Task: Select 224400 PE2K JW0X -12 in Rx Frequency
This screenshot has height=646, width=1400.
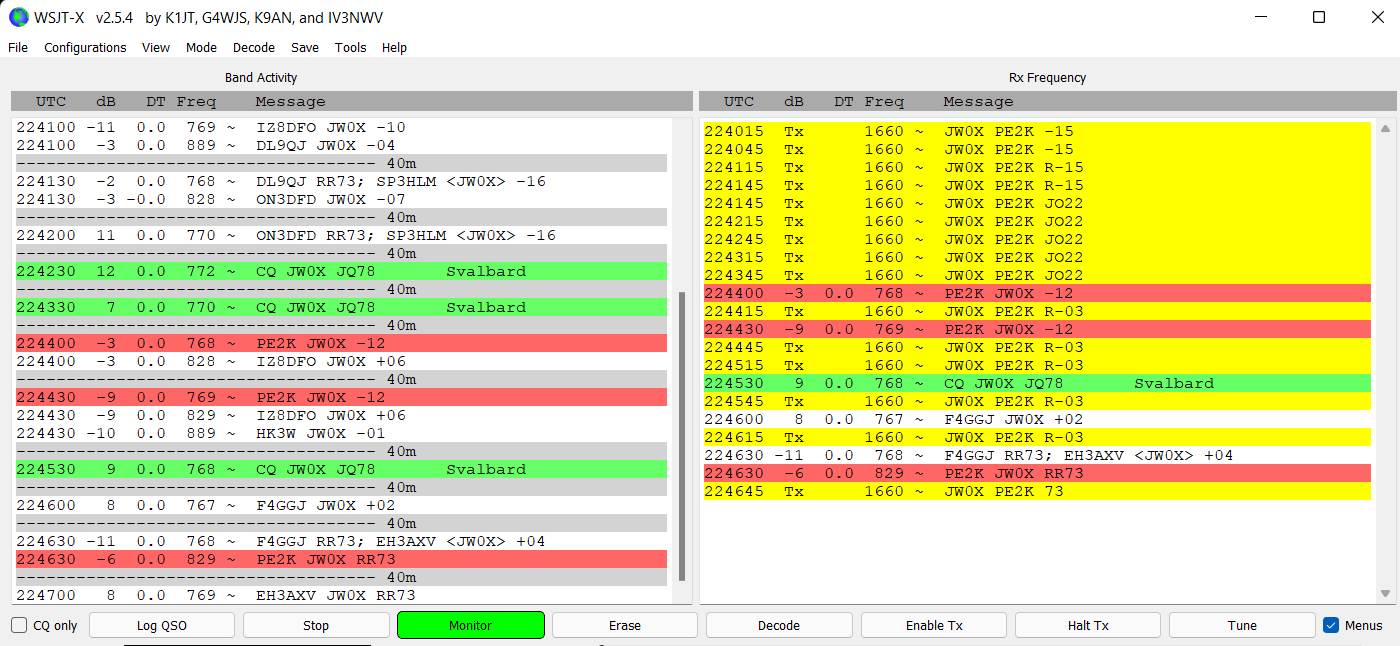Action: click(x=1037, y=293)
